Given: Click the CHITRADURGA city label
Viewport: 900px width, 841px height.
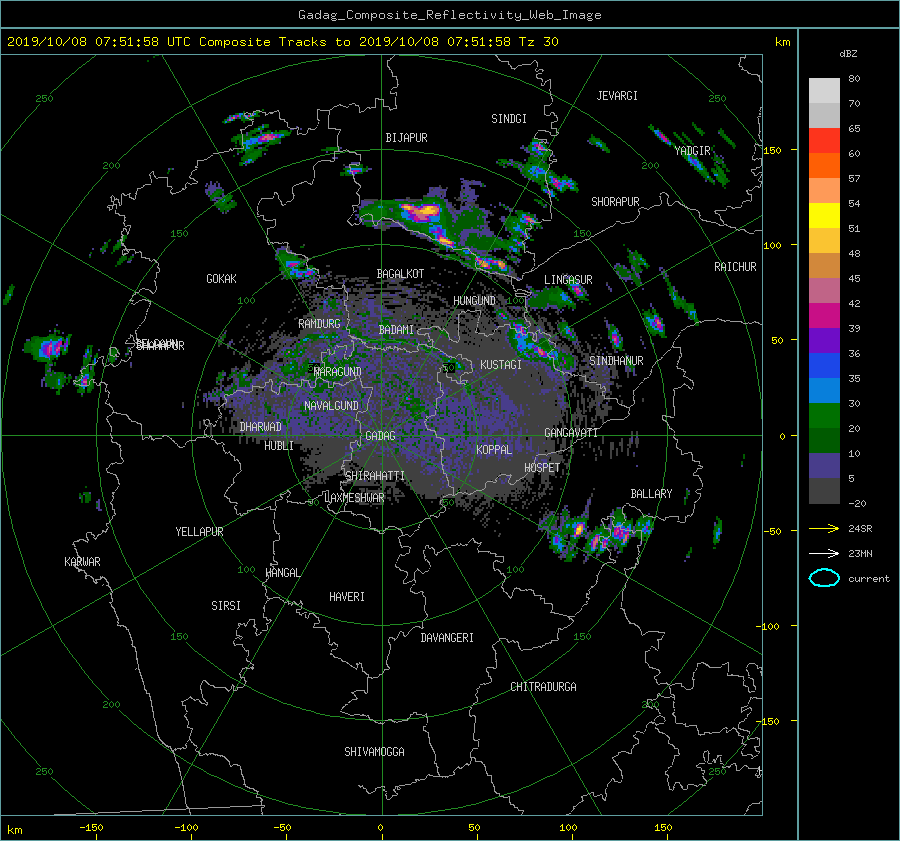Looking at the screenshot, I should click(543, 687).
